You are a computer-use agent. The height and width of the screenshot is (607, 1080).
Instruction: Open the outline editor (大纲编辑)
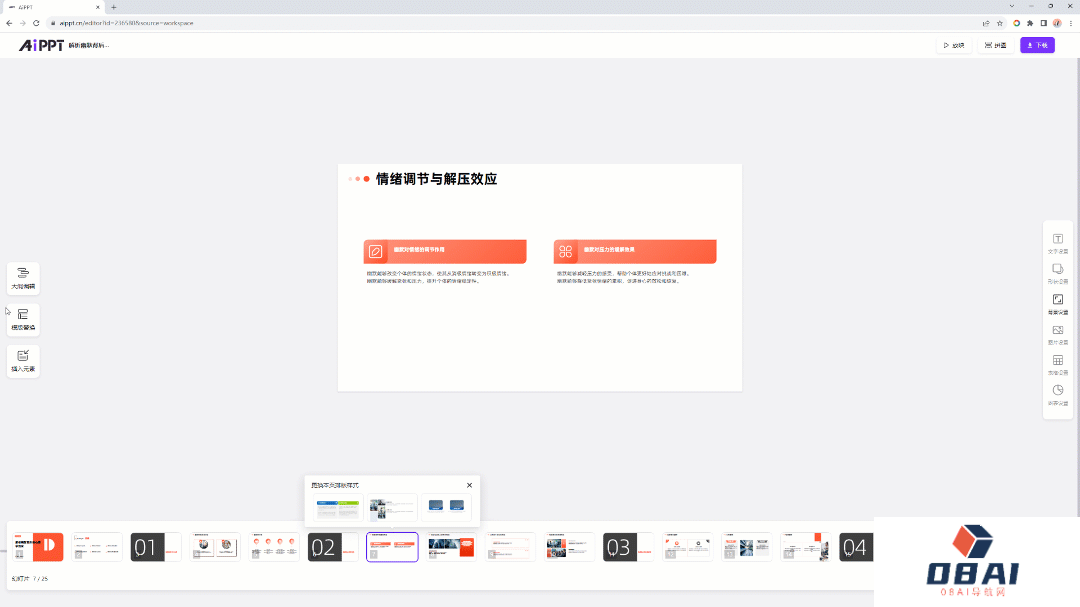22,278
